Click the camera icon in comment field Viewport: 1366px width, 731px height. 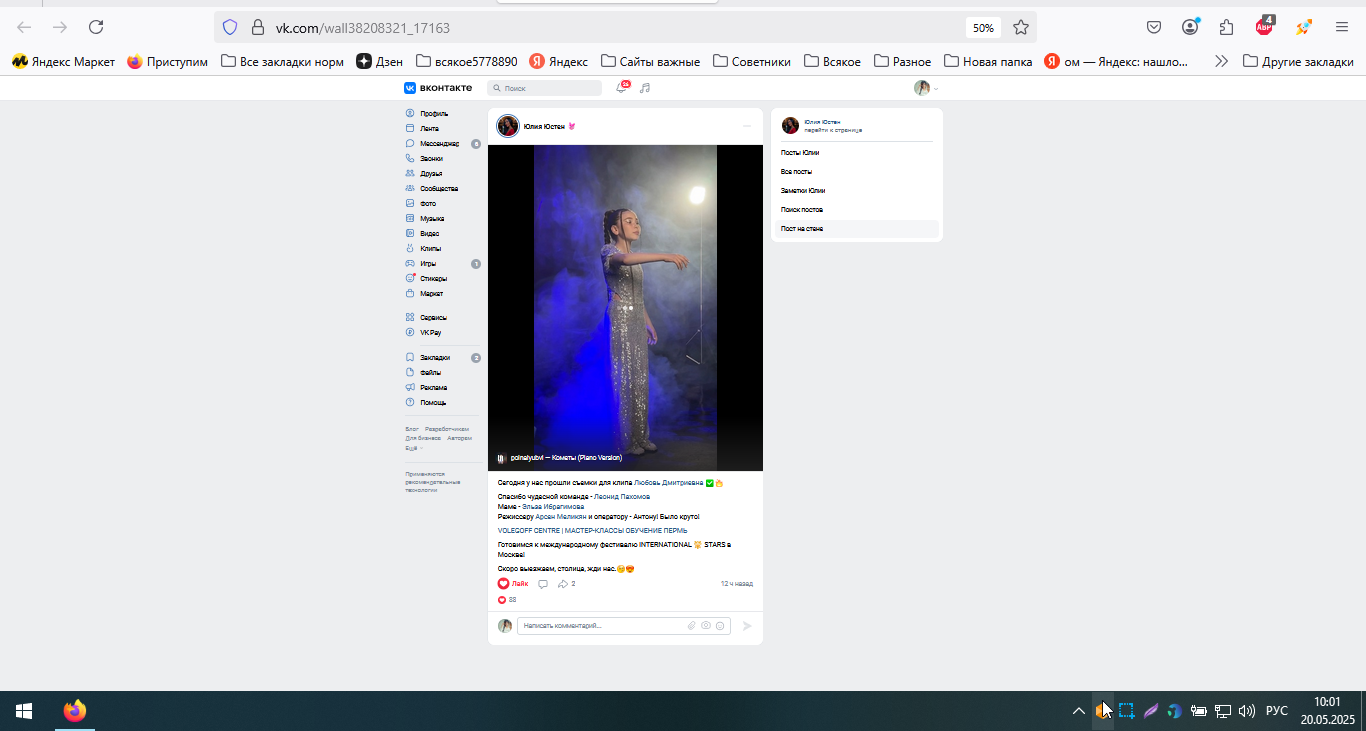coord(706,626)
